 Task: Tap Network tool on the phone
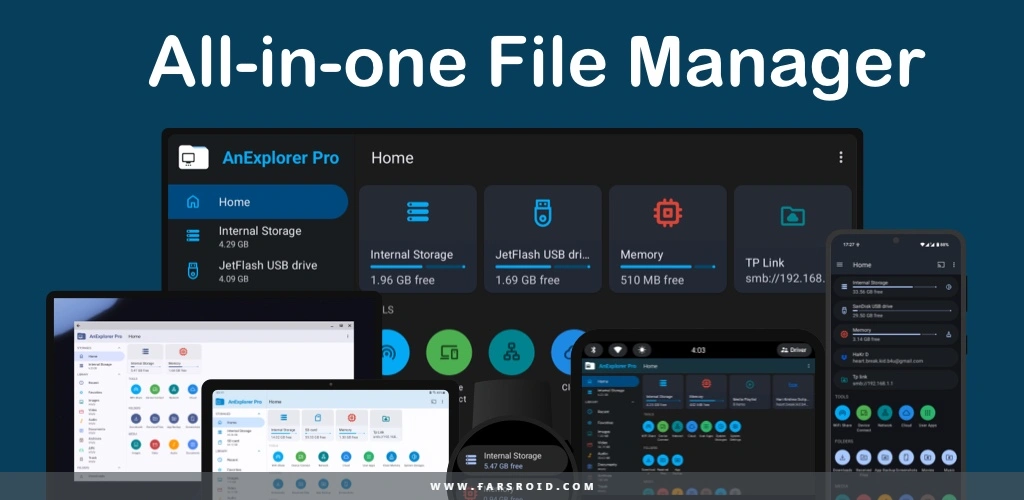click(885, 413)
